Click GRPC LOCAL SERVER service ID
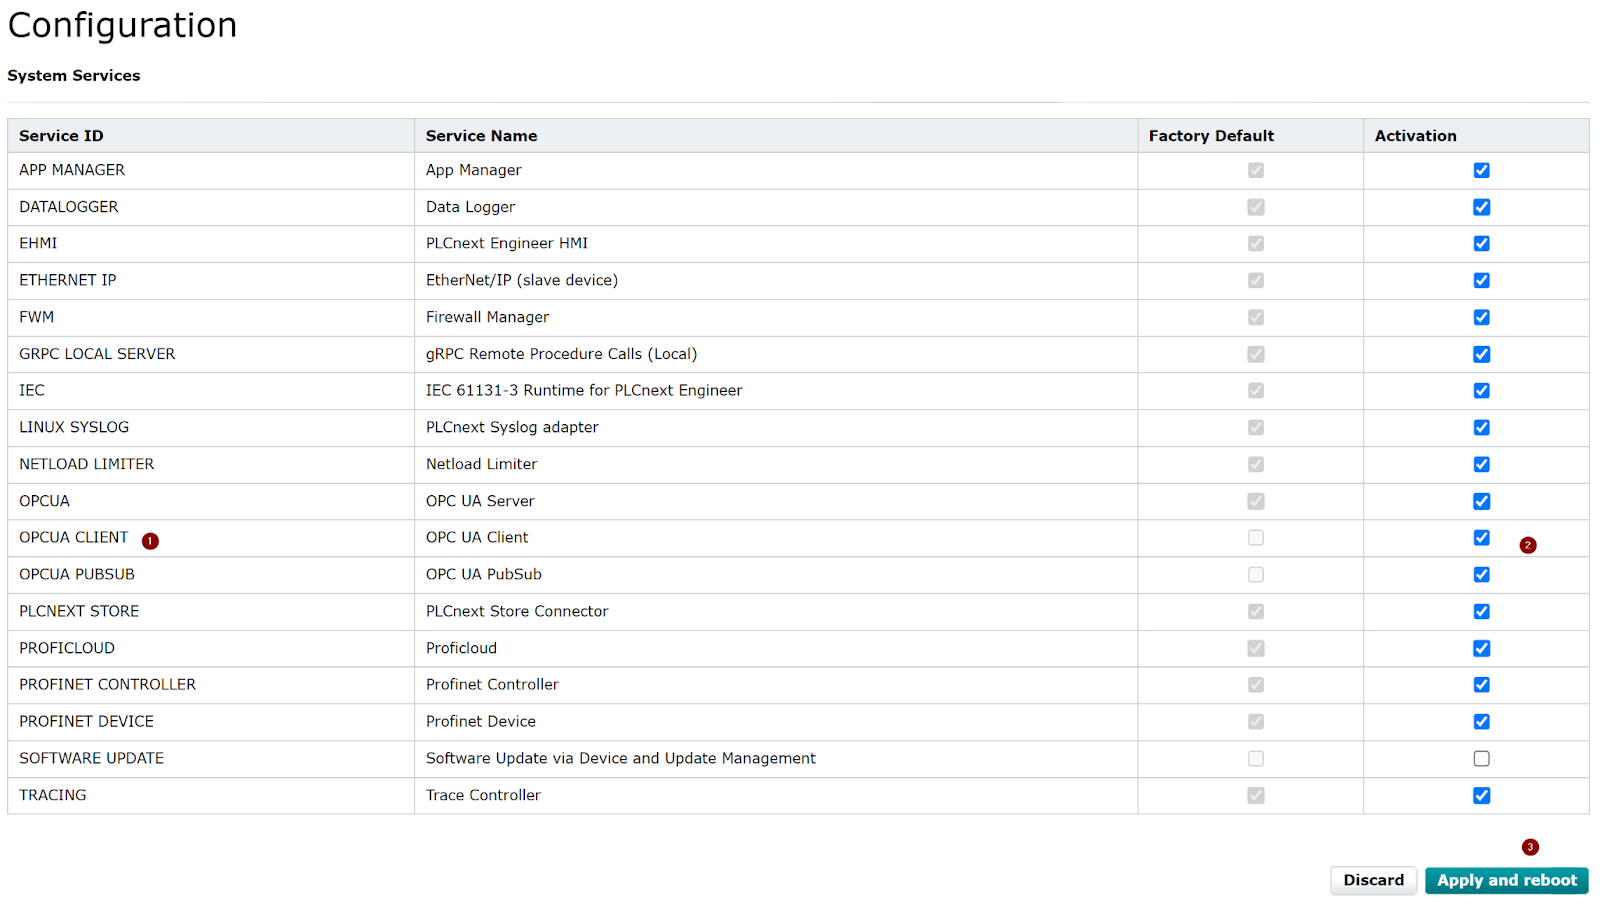Viewport: 1600px width, 905px height. (x=97, y=354)
